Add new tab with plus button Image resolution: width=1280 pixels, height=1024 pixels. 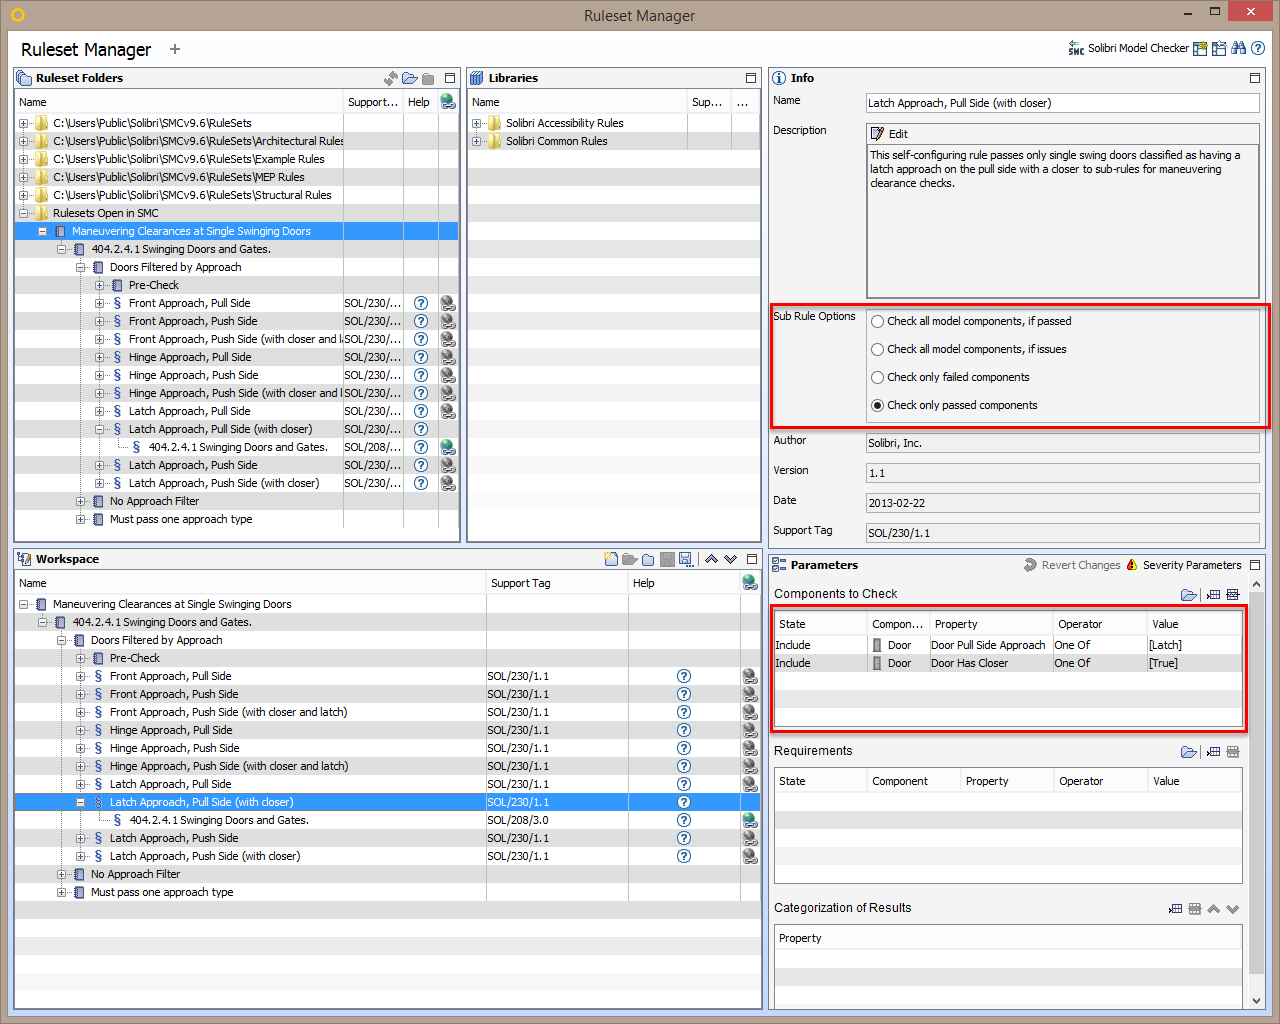point(175,49)
